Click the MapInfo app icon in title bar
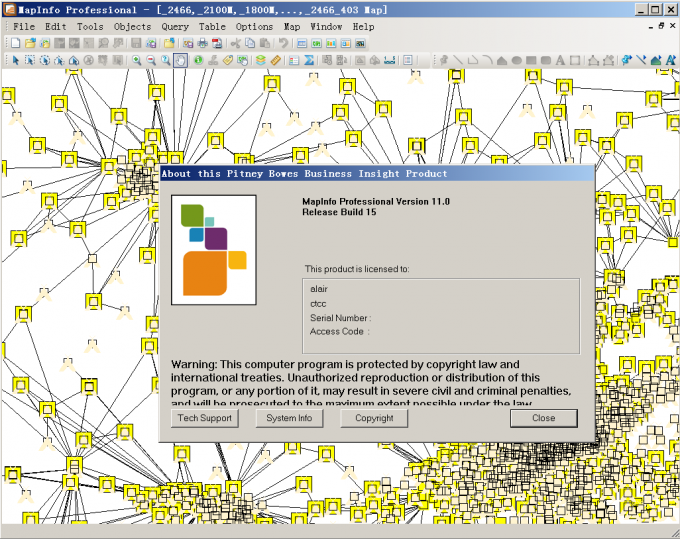 pos(10,9)
